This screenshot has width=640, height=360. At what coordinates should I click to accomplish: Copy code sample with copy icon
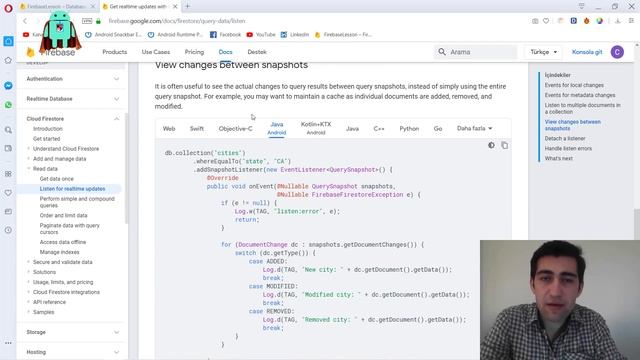[x=504, y=145]
